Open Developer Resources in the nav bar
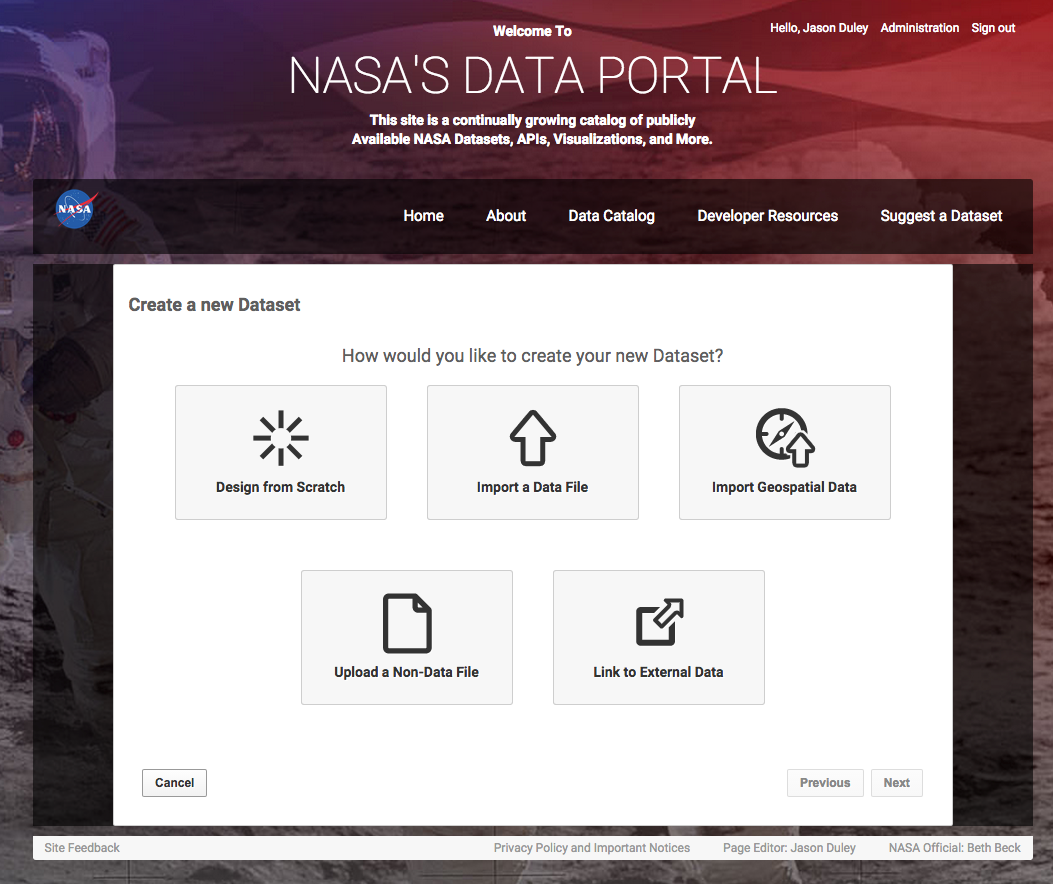 768,216
